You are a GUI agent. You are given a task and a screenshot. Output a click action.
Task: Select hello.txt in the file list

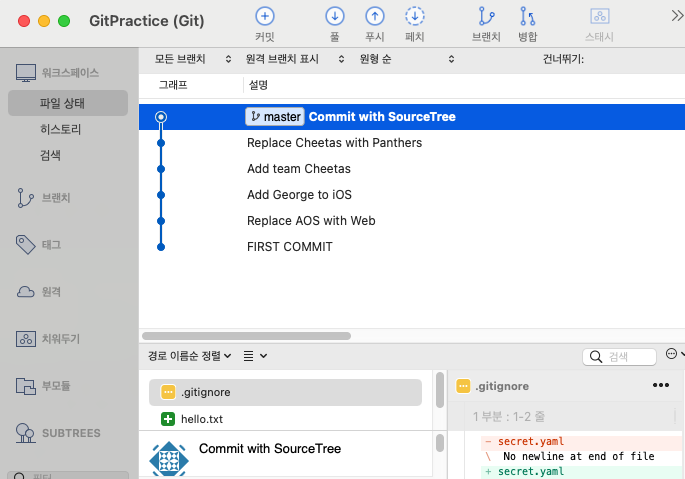coord(285,419)
